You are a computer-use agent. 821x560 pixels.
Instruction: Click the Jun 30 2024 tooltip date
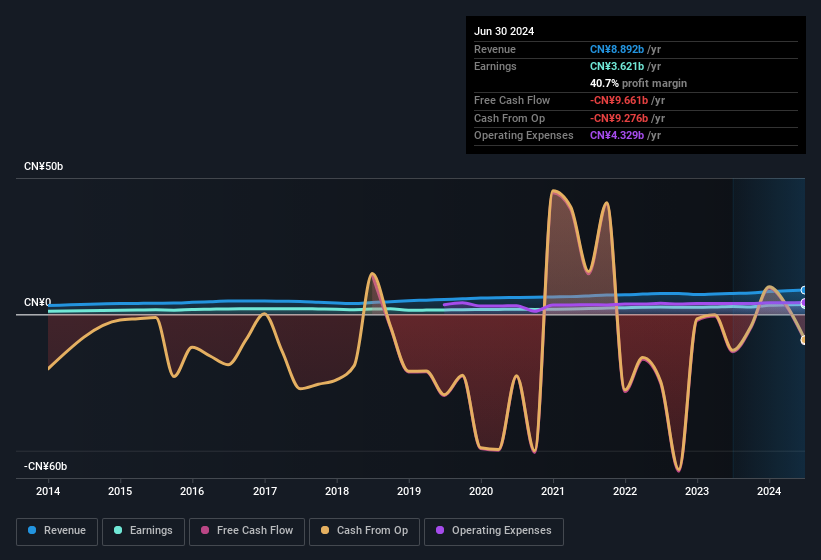click(504, 31)
